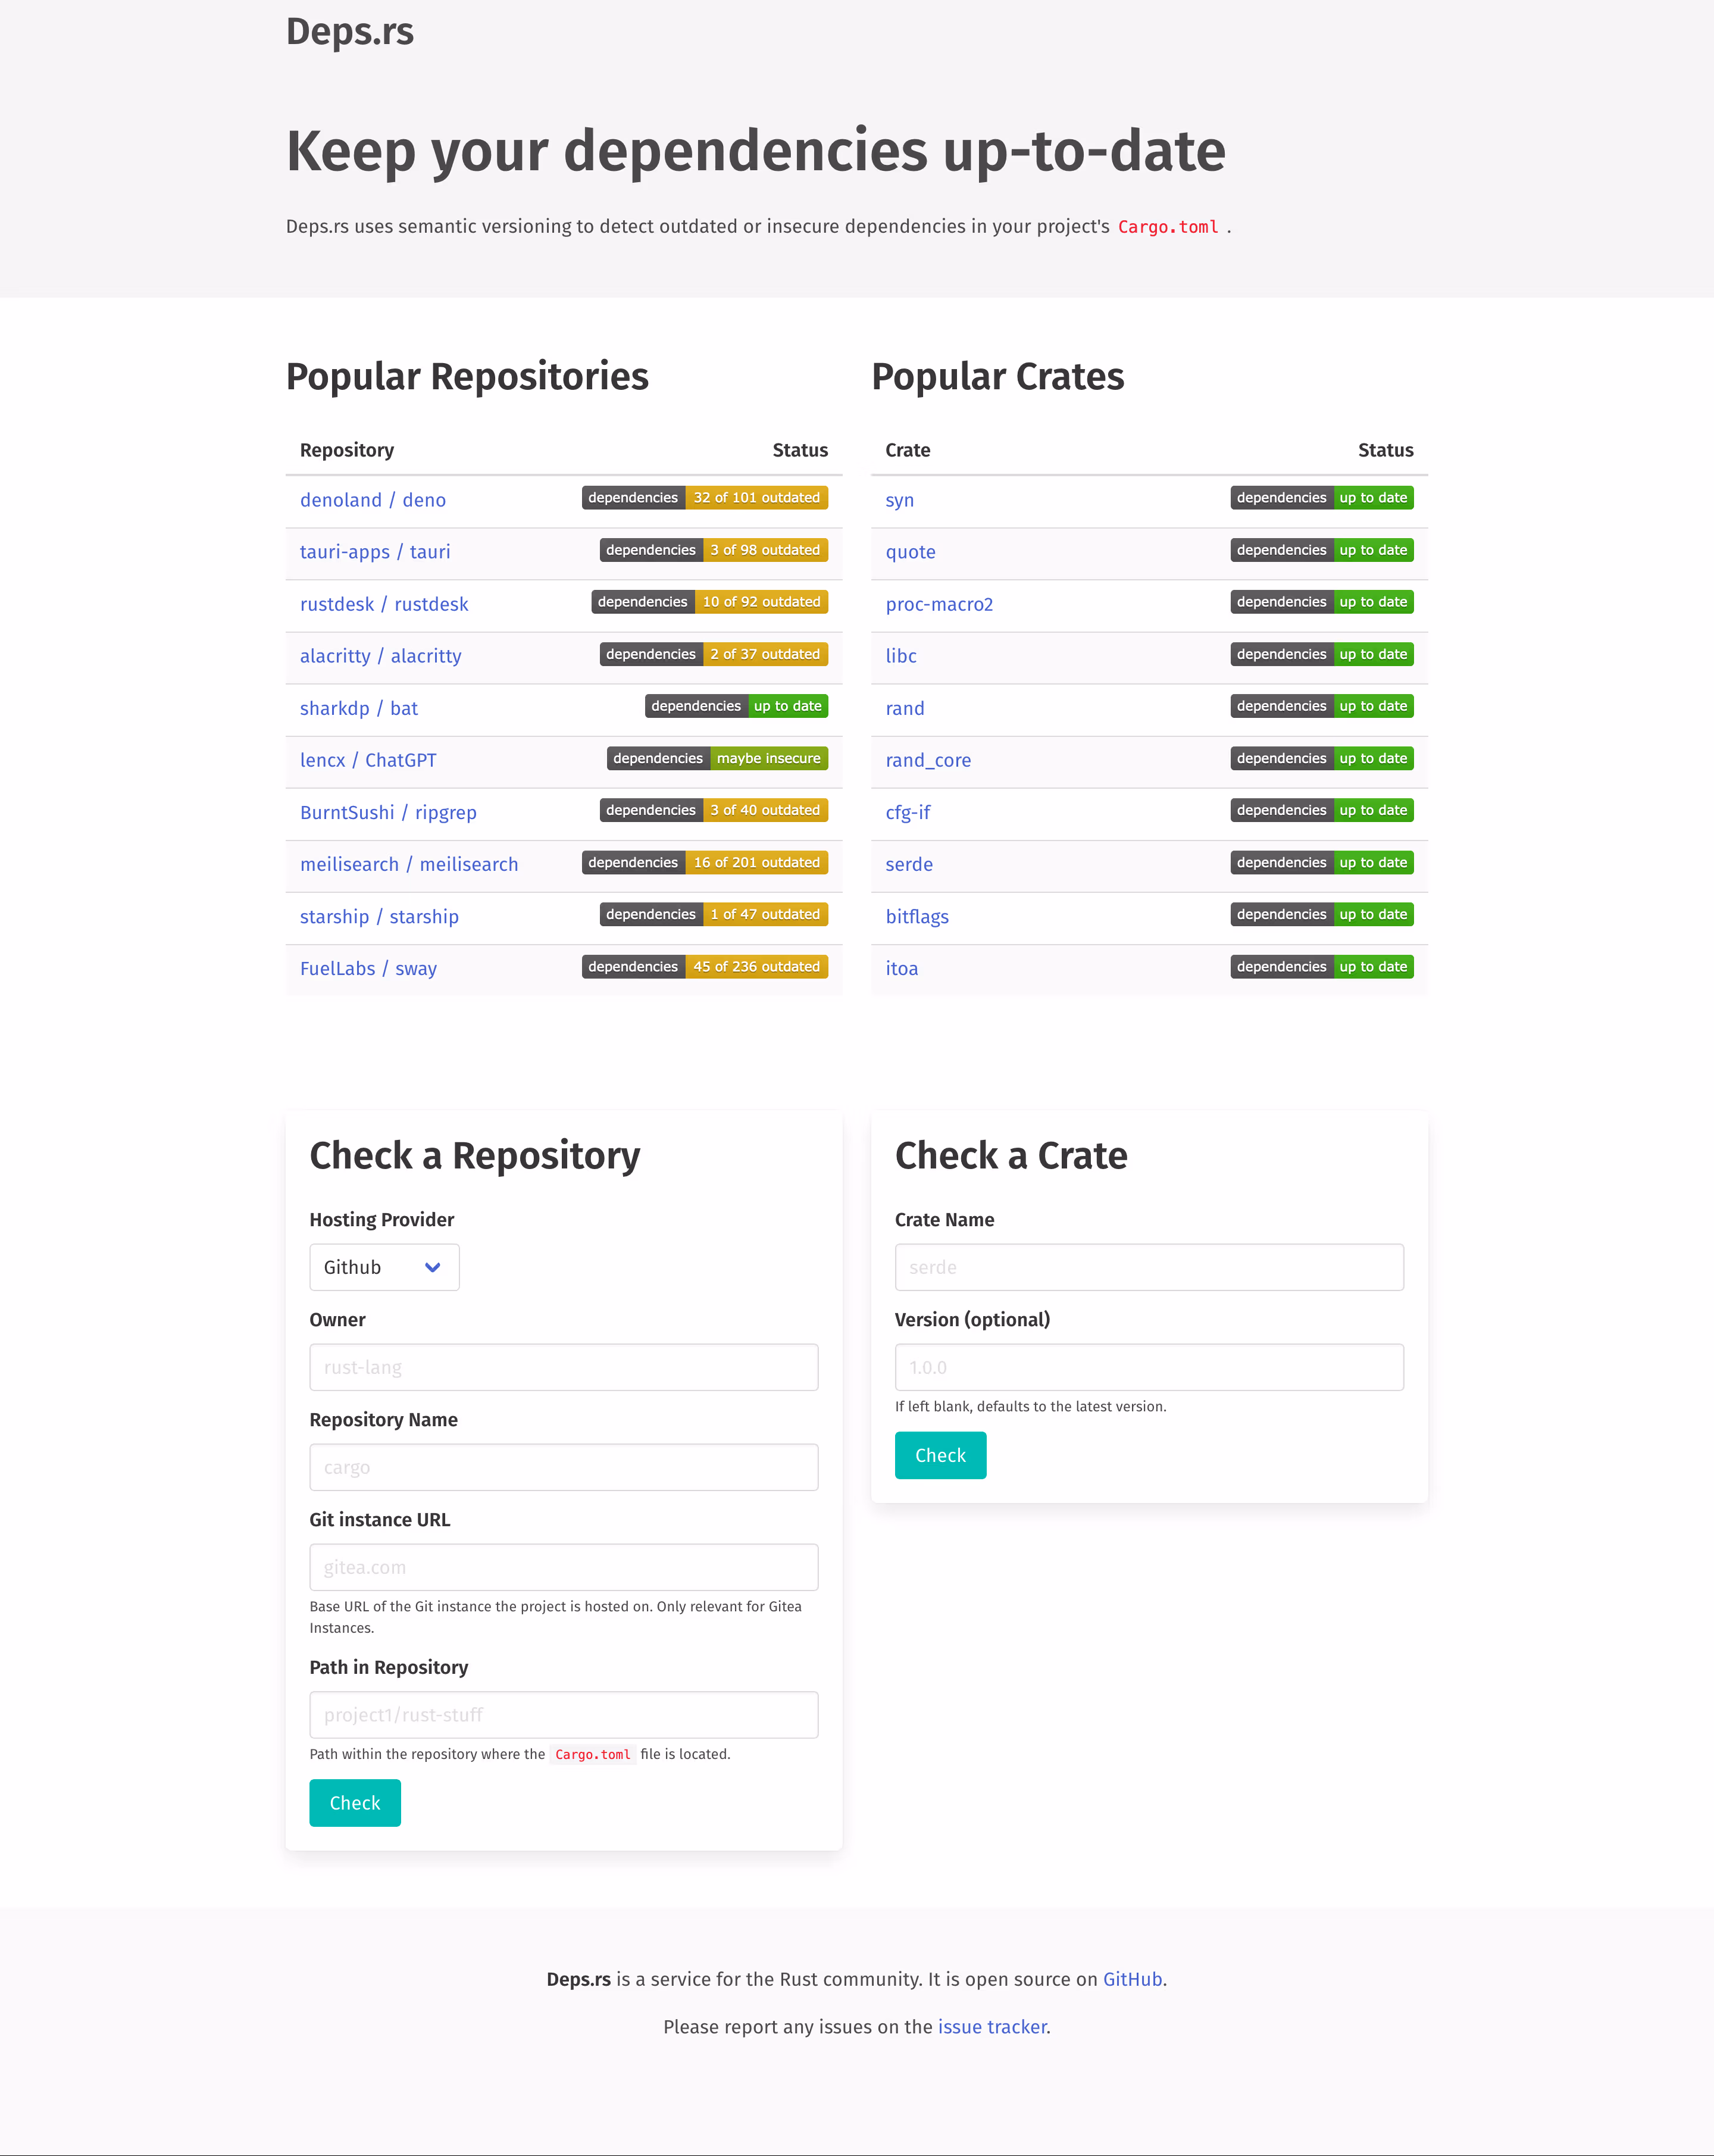The width and height of the screenshot is (1714, 2156).
Task: Open the rand crate link
Action: point(905,708)
